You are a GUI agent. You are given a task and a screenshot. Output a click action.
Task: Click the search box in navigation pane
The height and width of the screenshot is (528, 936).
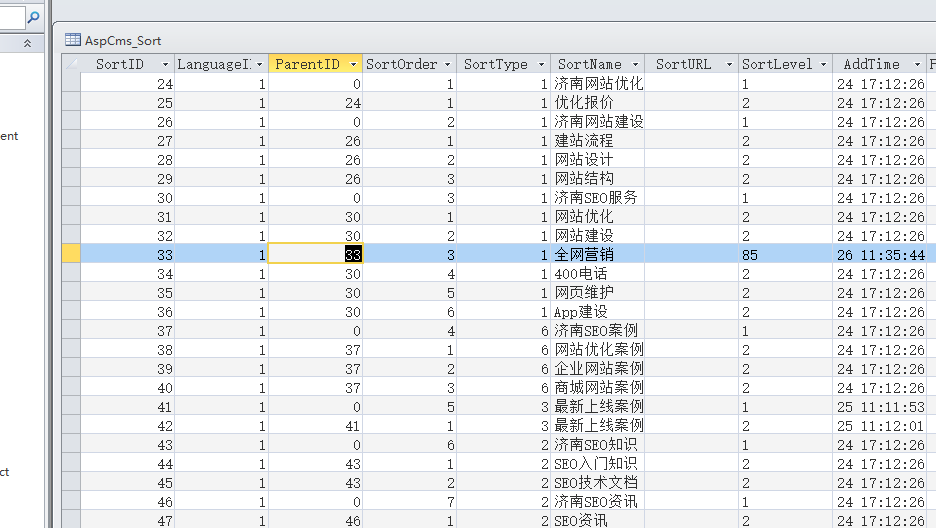click(x=12, y=17)
